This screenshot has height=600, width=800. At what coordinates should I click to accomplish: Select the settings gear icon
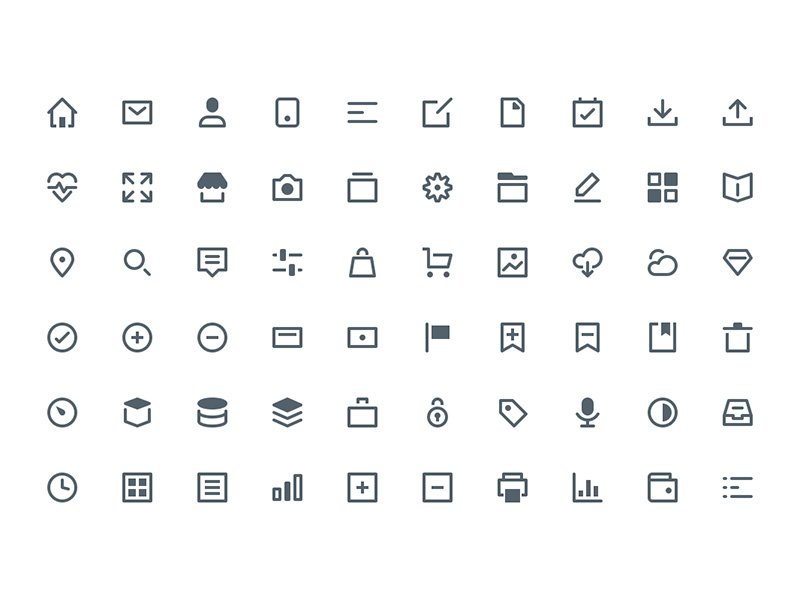click(437, 187)
